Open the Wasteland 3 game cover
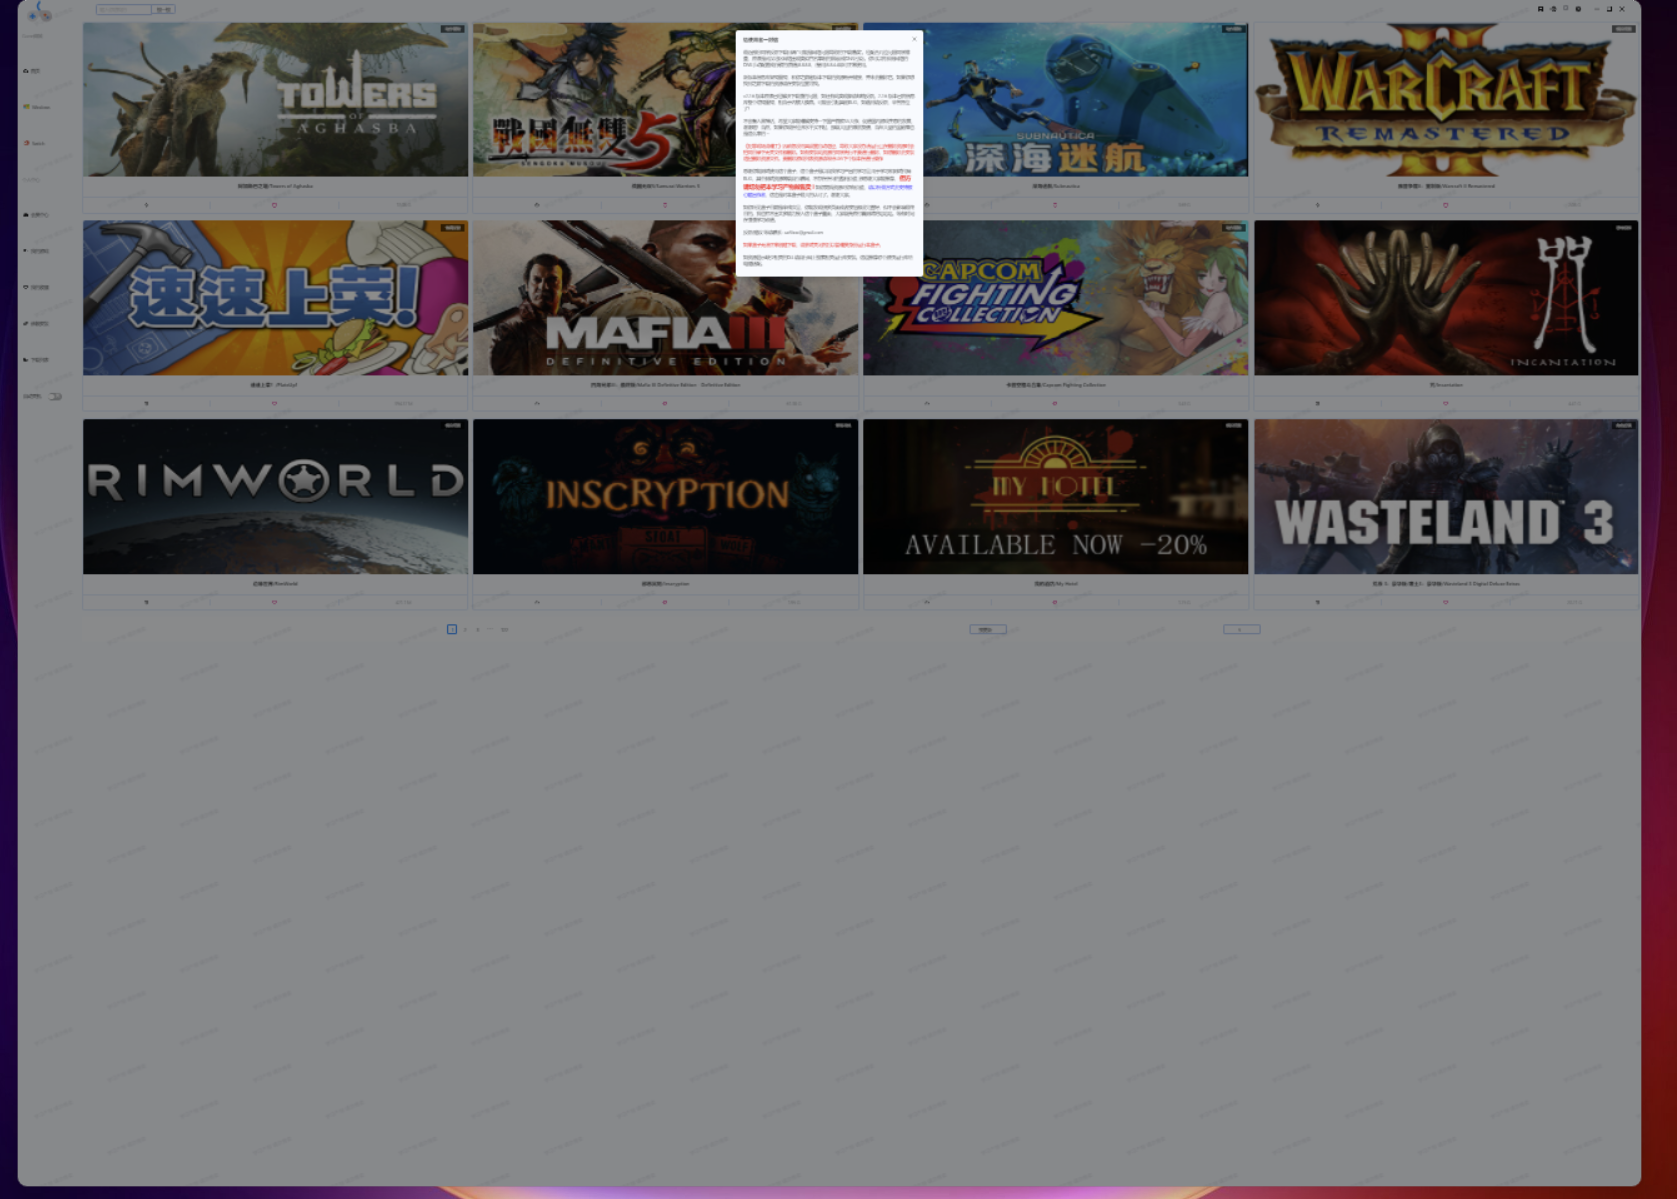 tap(1446, 496)
